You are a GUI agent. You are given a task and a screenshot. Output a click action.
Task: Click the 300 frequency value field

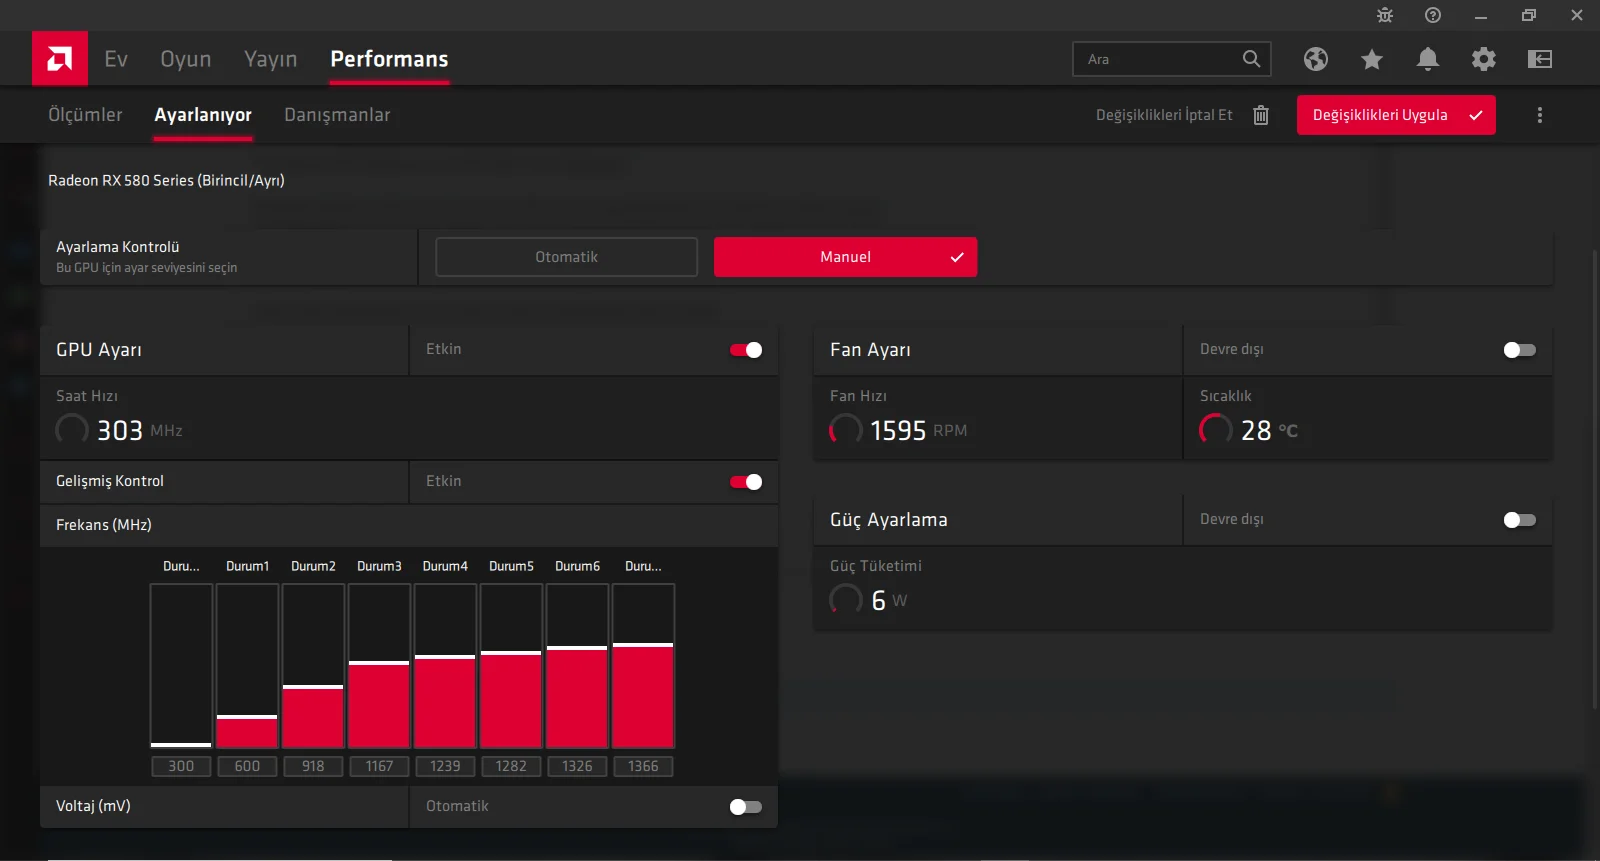(x=181, y=766)
